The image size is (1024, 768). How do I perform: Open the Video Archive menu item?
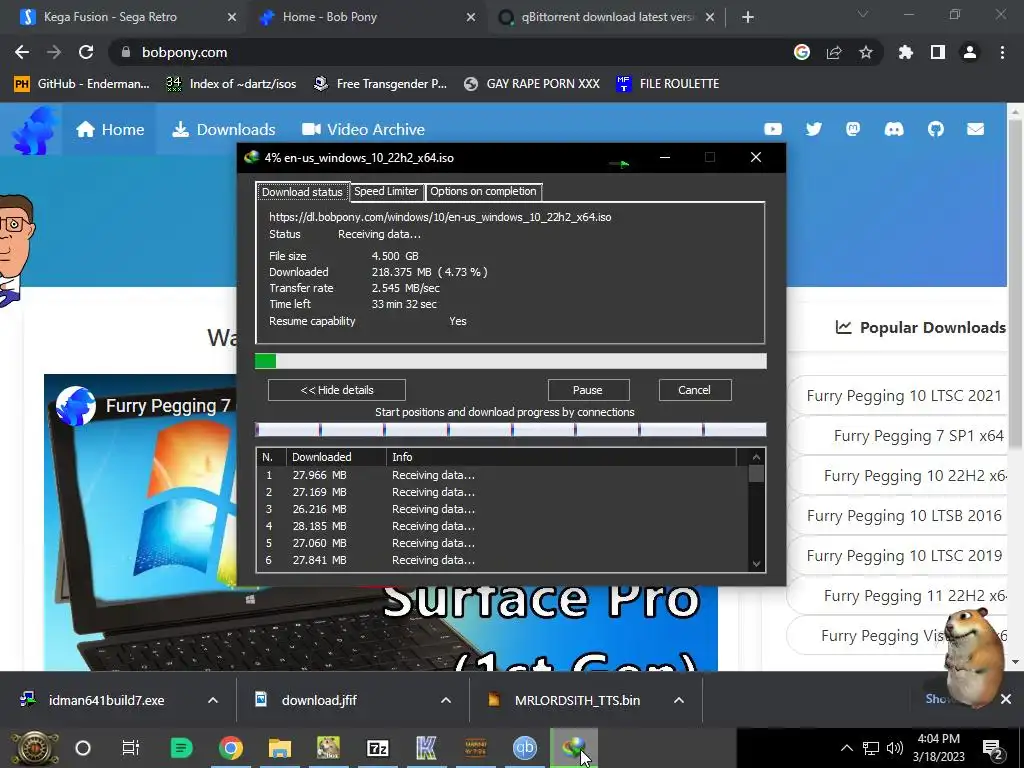tap(363, 129)
